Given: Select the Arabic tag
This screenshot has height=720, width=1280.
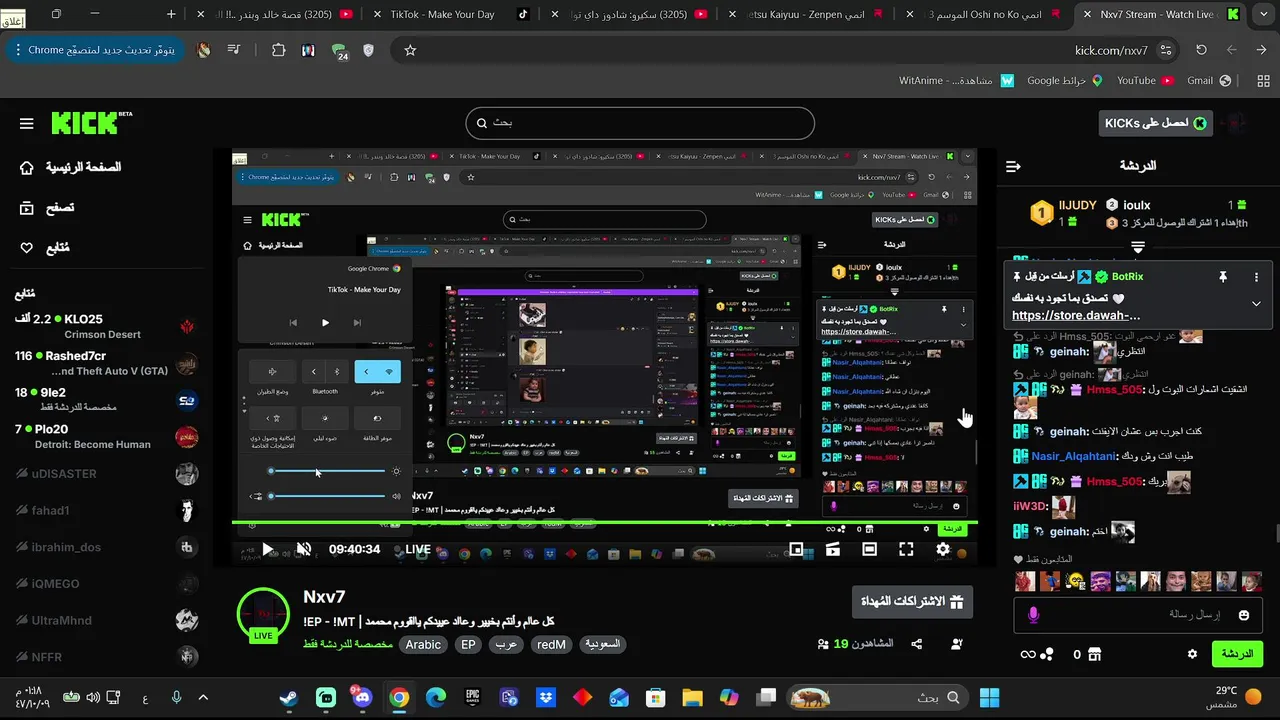Looking at the screenshot, I should coord(423,645).
